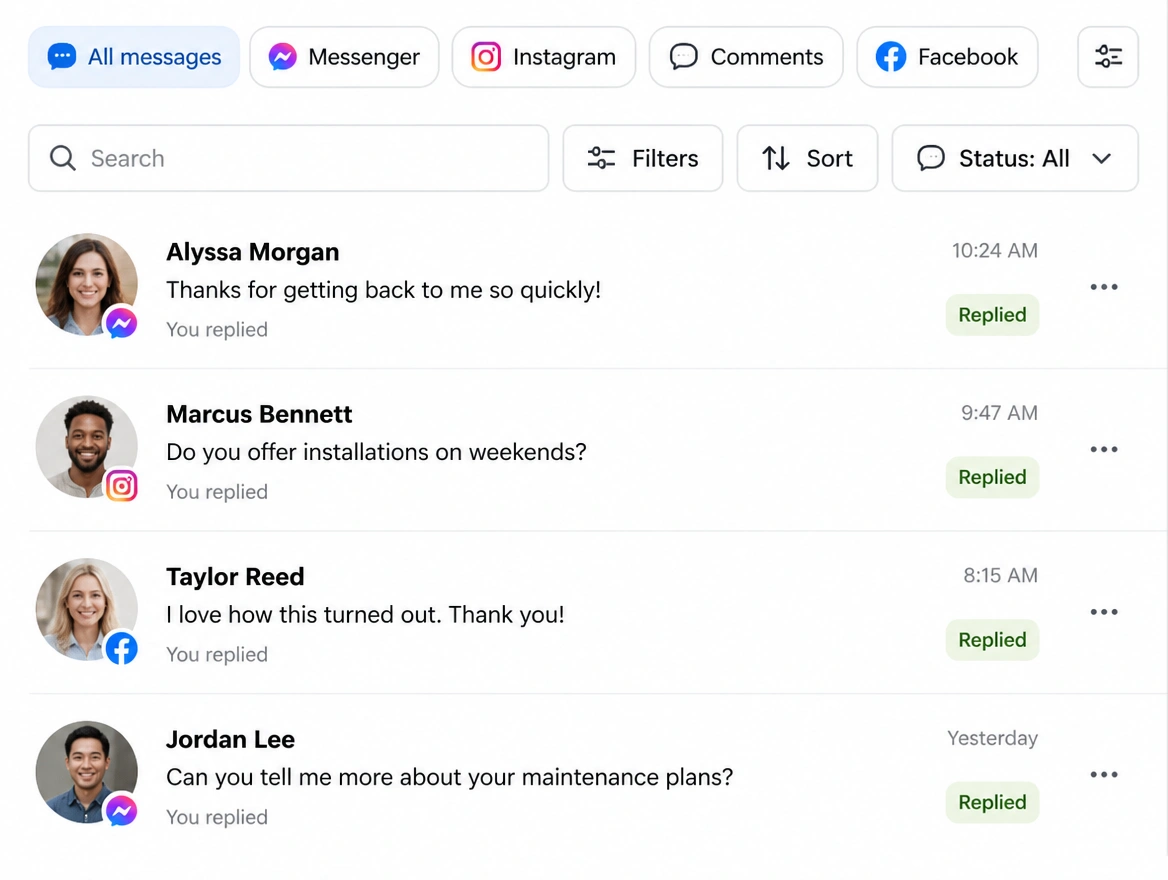Click Messenger badge on Jordan Lee's avatar
Screen dimensions: 1168x880
121,811
